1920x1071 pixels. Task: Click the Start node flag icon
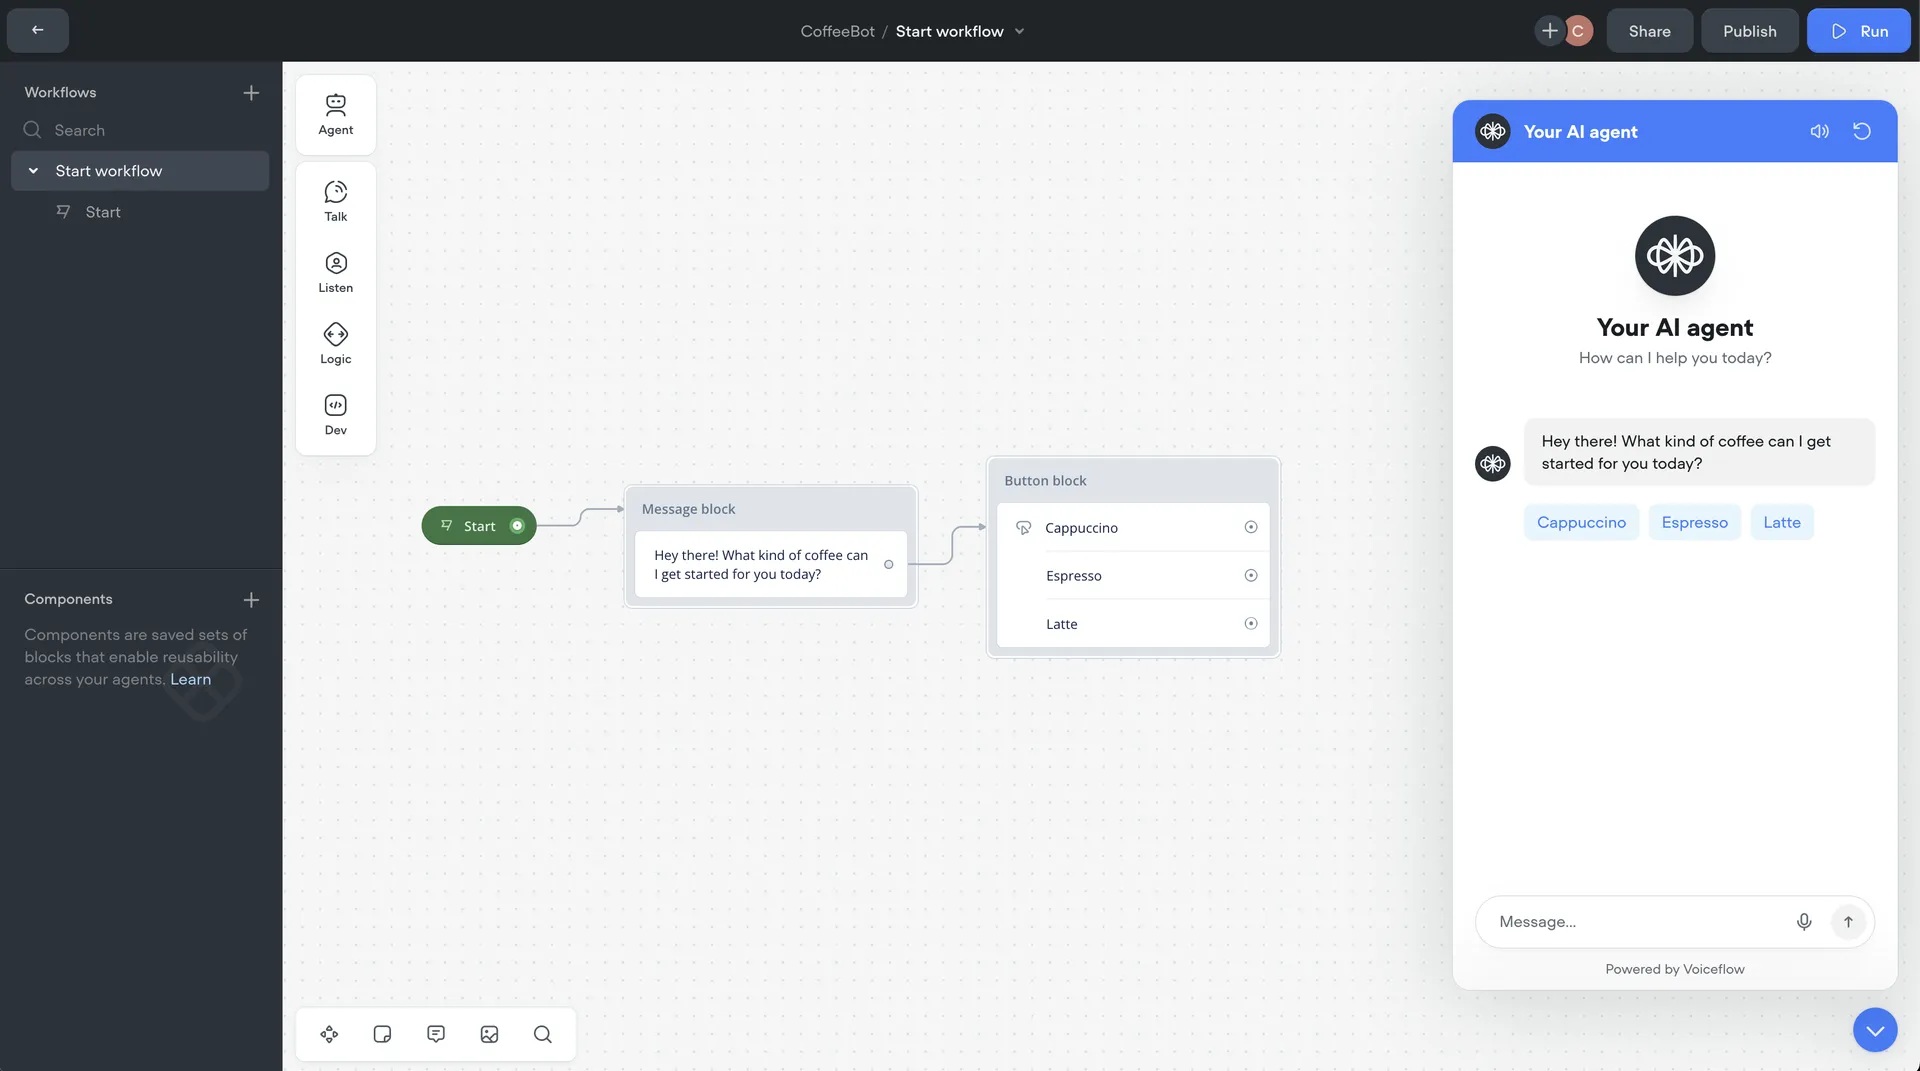click(x=447, y=526)
